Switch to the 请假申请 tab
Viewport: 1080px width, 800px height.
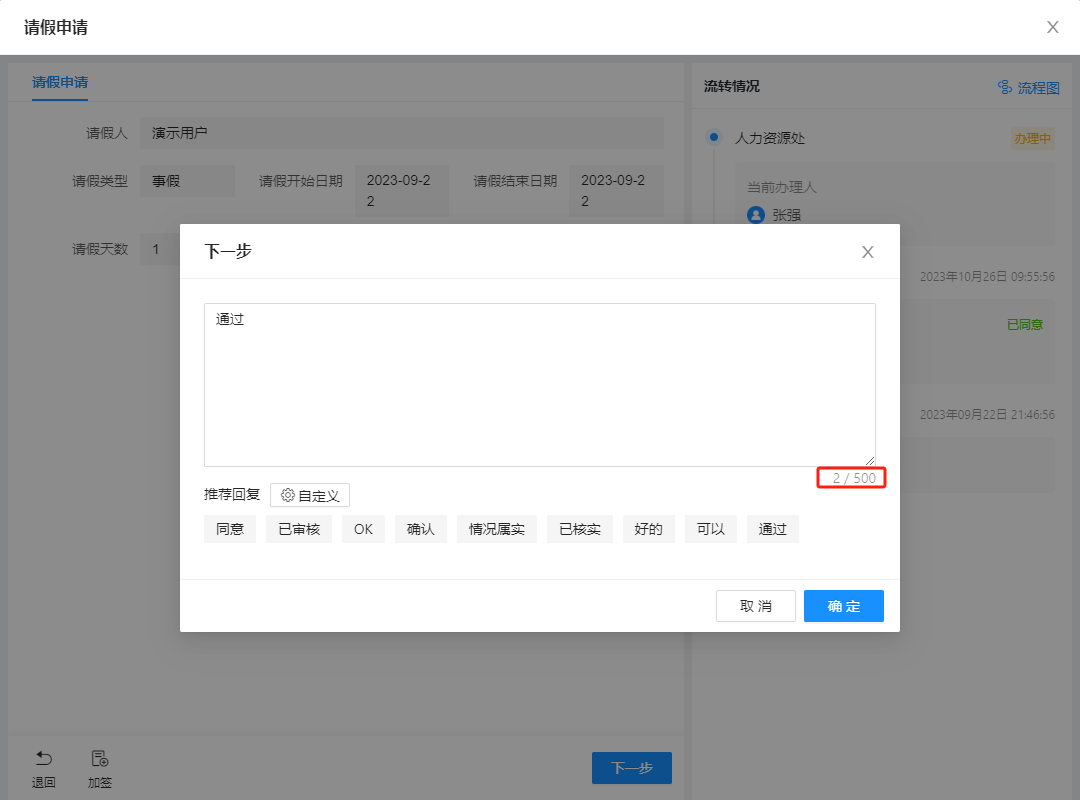60,83
